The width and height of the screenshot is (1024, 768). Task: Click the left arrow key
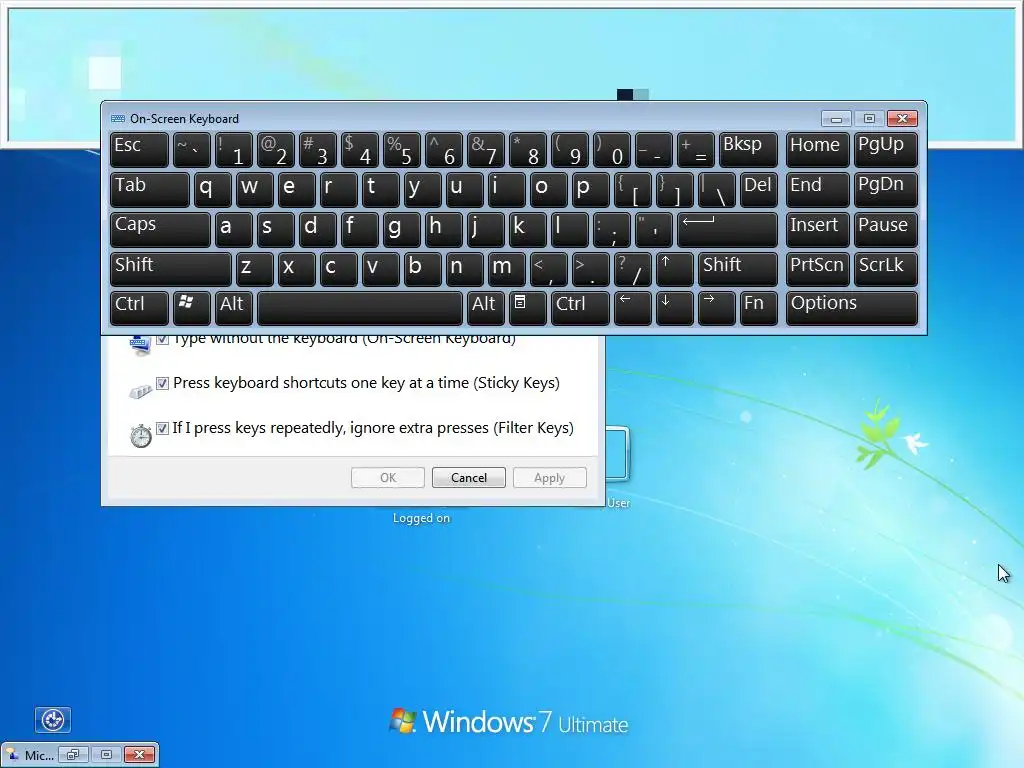633,308
